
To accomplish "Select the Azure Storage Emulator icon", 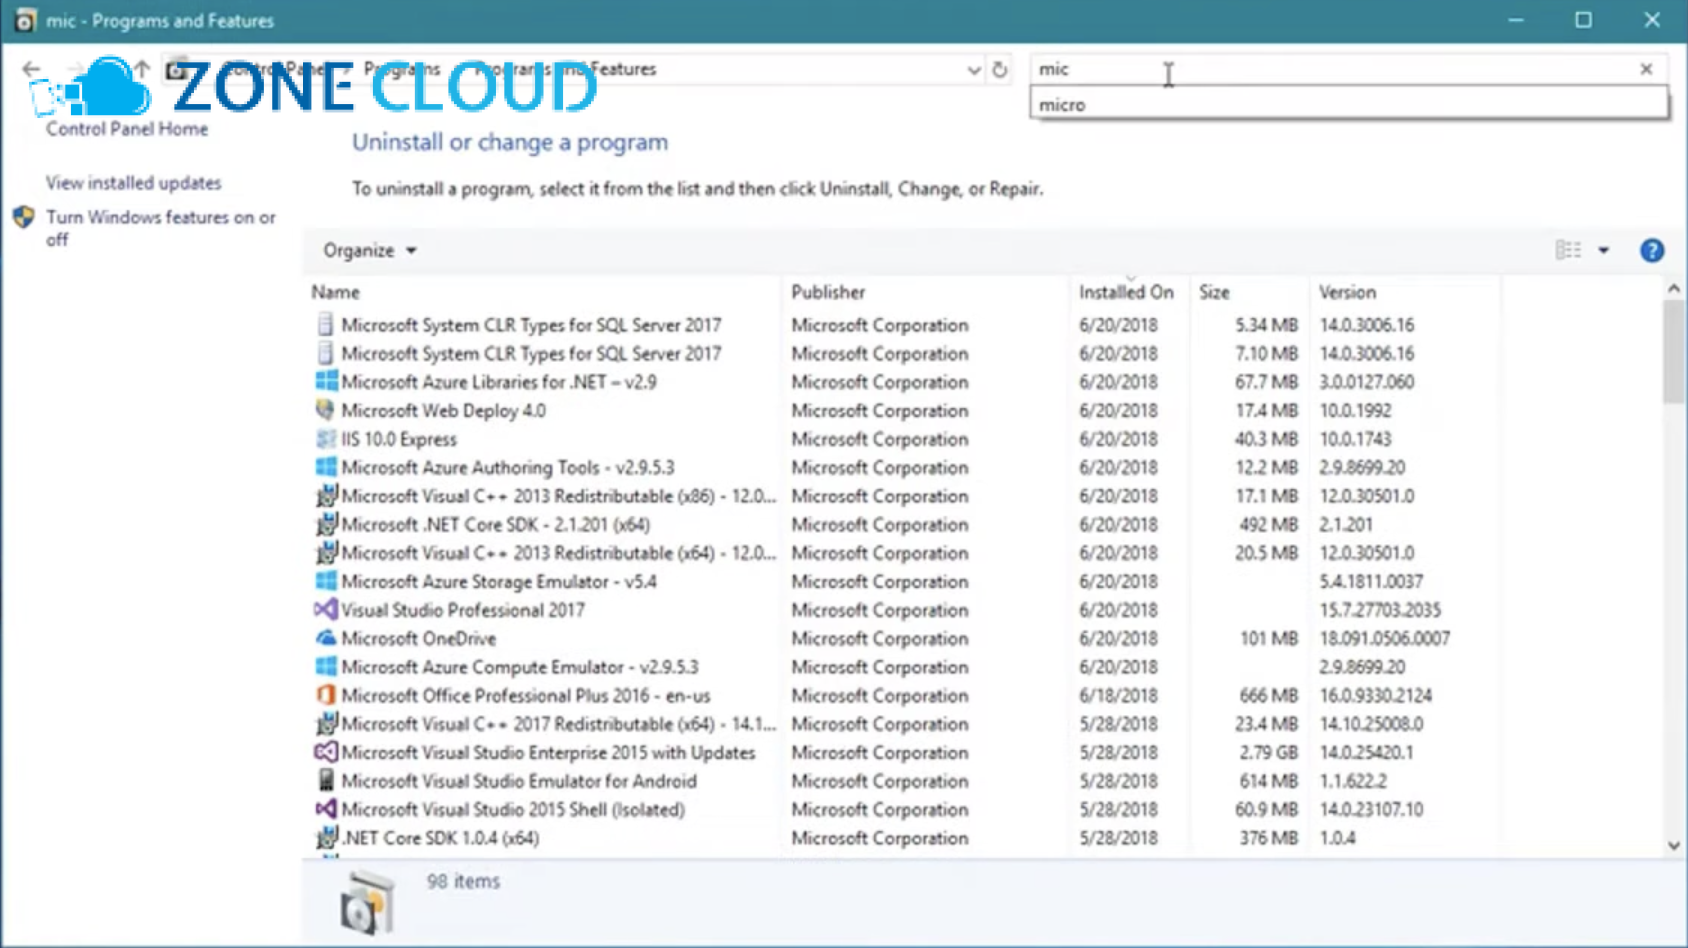I will [325, 581].
